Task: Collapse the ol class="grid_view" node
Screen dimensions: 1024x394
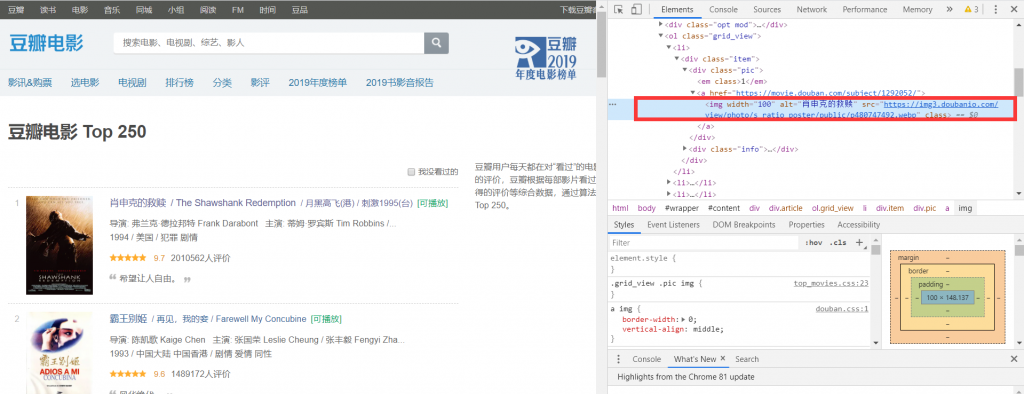Action: click(661, 36)
